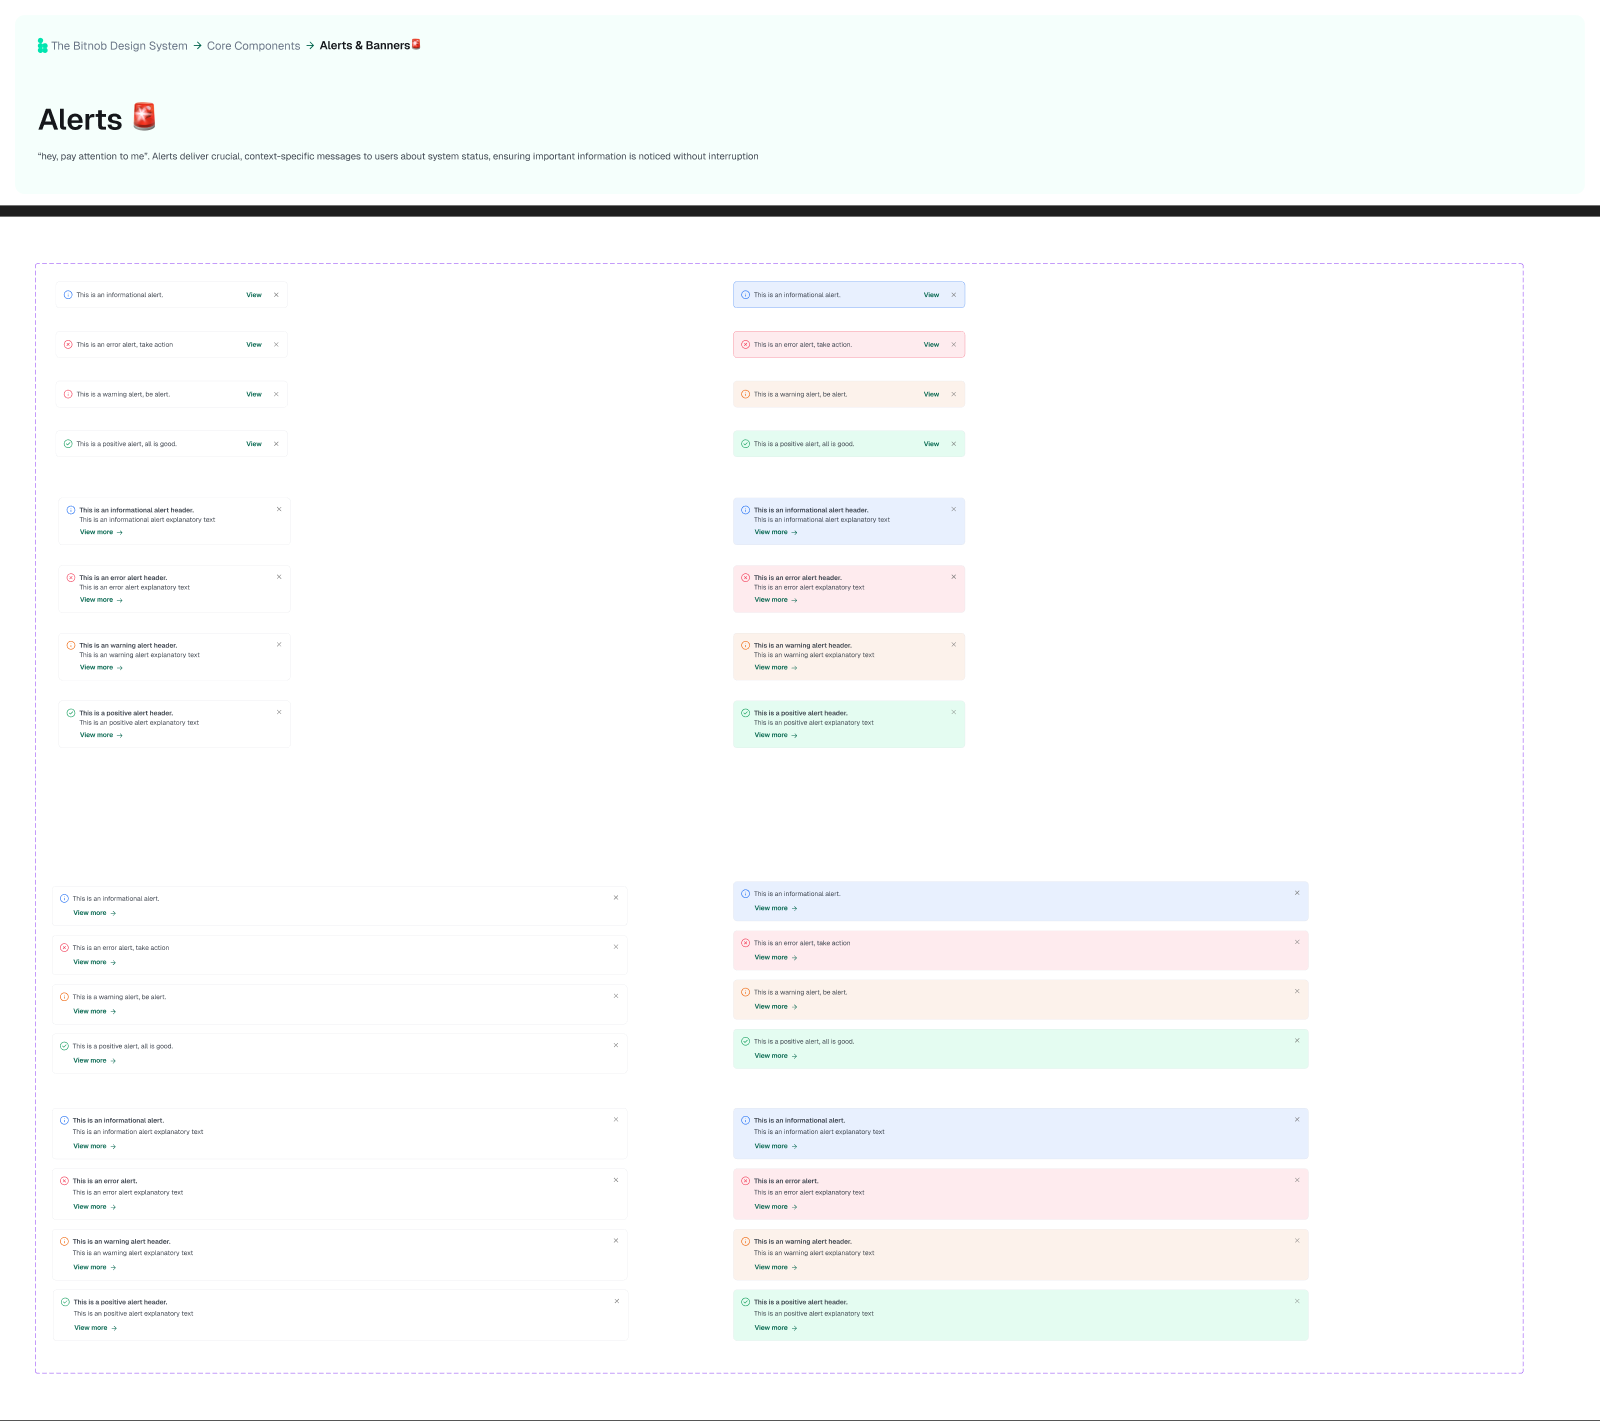Dismiss the white informational alert with View button
Viewport: 1600px width, 1421px height.
pos(276,295)
